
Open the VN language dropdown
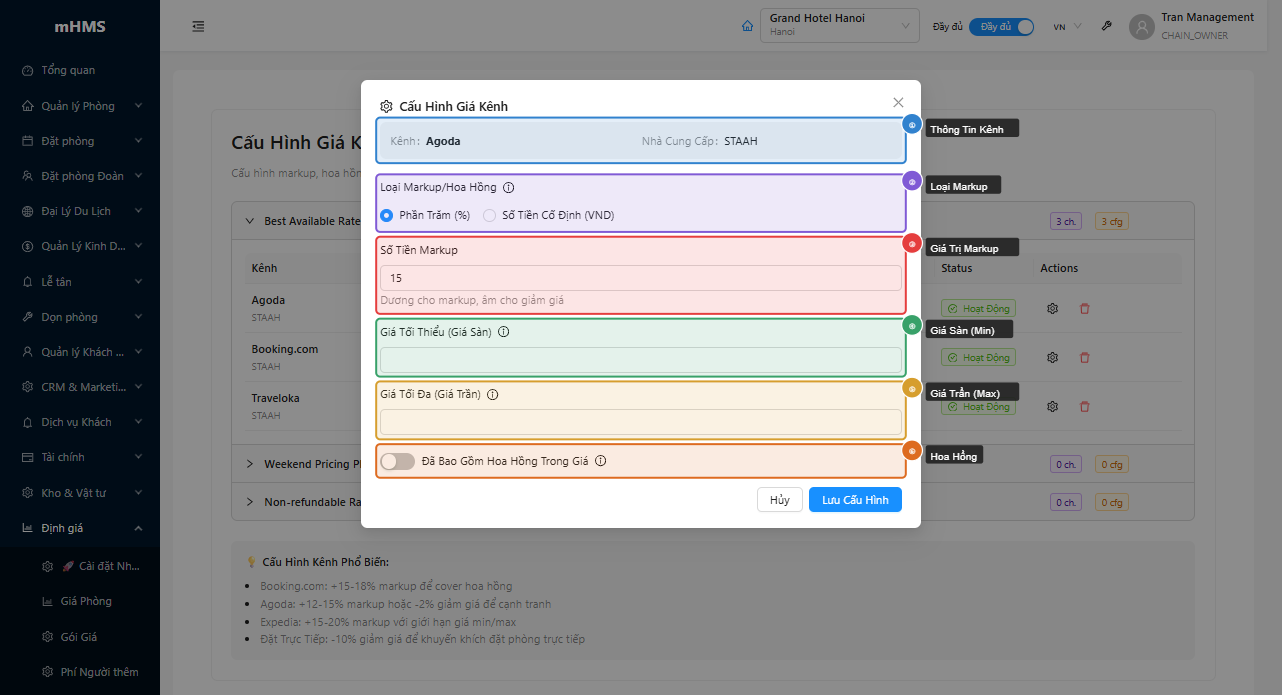pos(1066,26)
